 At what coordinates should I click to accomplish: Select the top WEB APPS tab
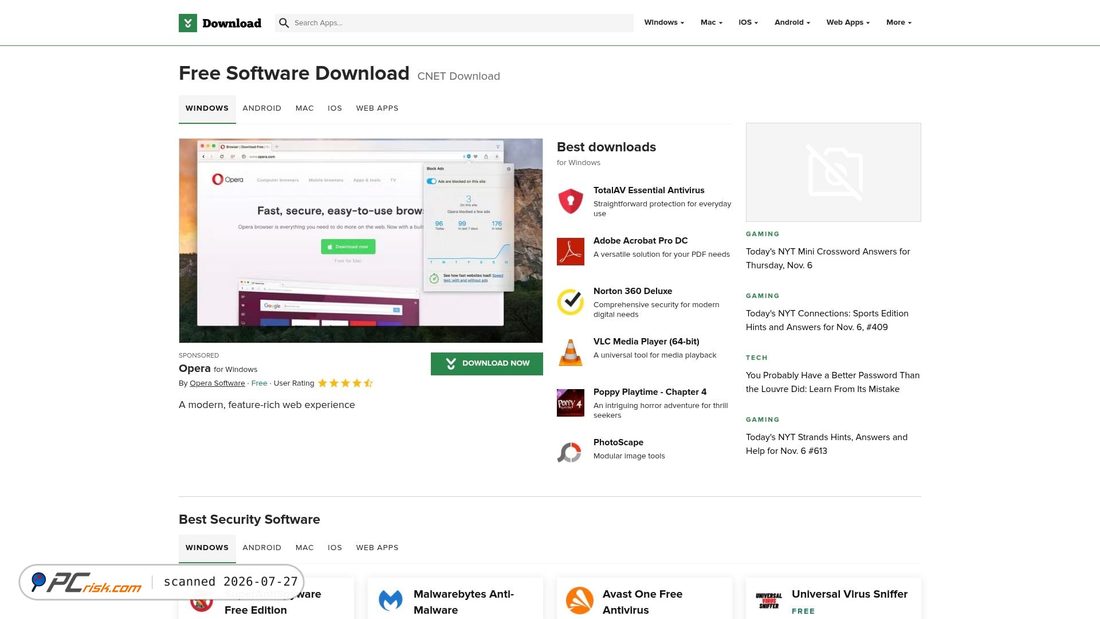point(377,109)
